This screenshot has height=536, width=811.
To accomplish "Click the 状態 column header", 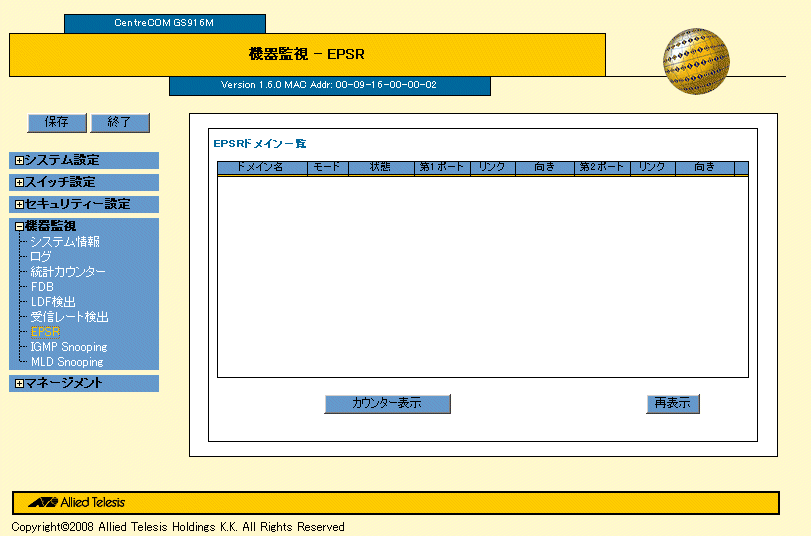I will click(381, 168).
